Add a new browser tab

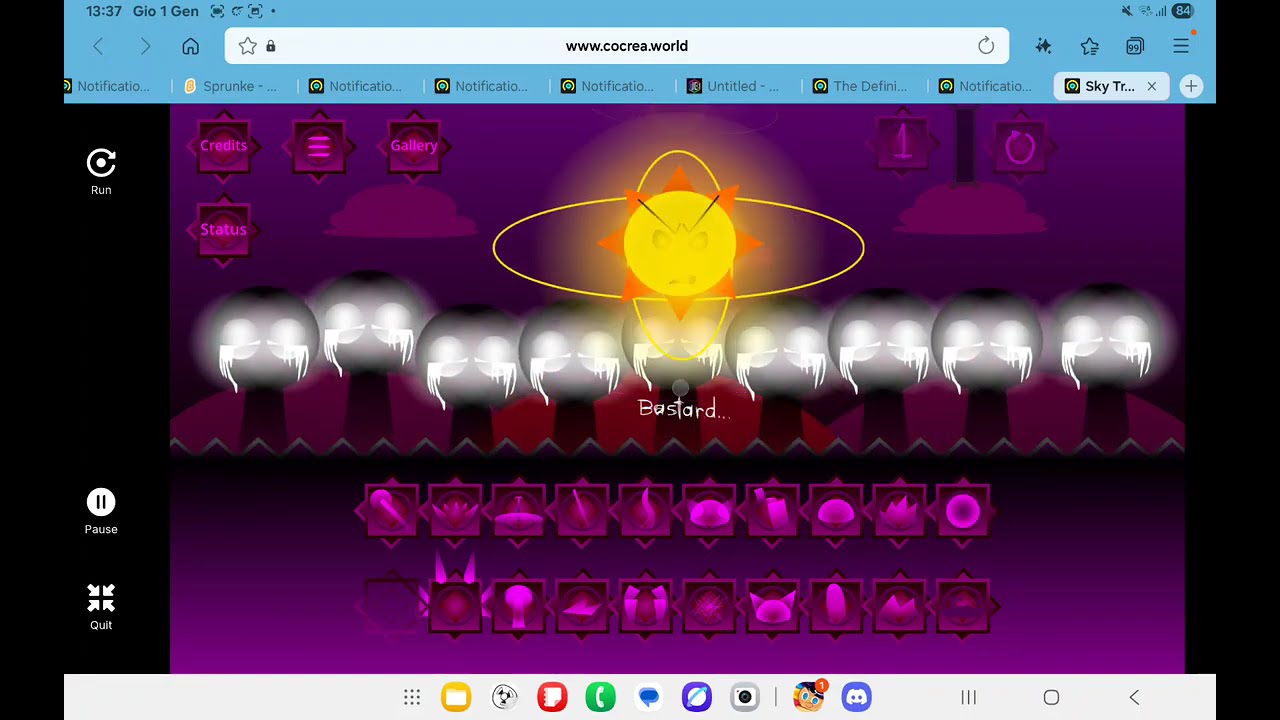click(1191, 86)
